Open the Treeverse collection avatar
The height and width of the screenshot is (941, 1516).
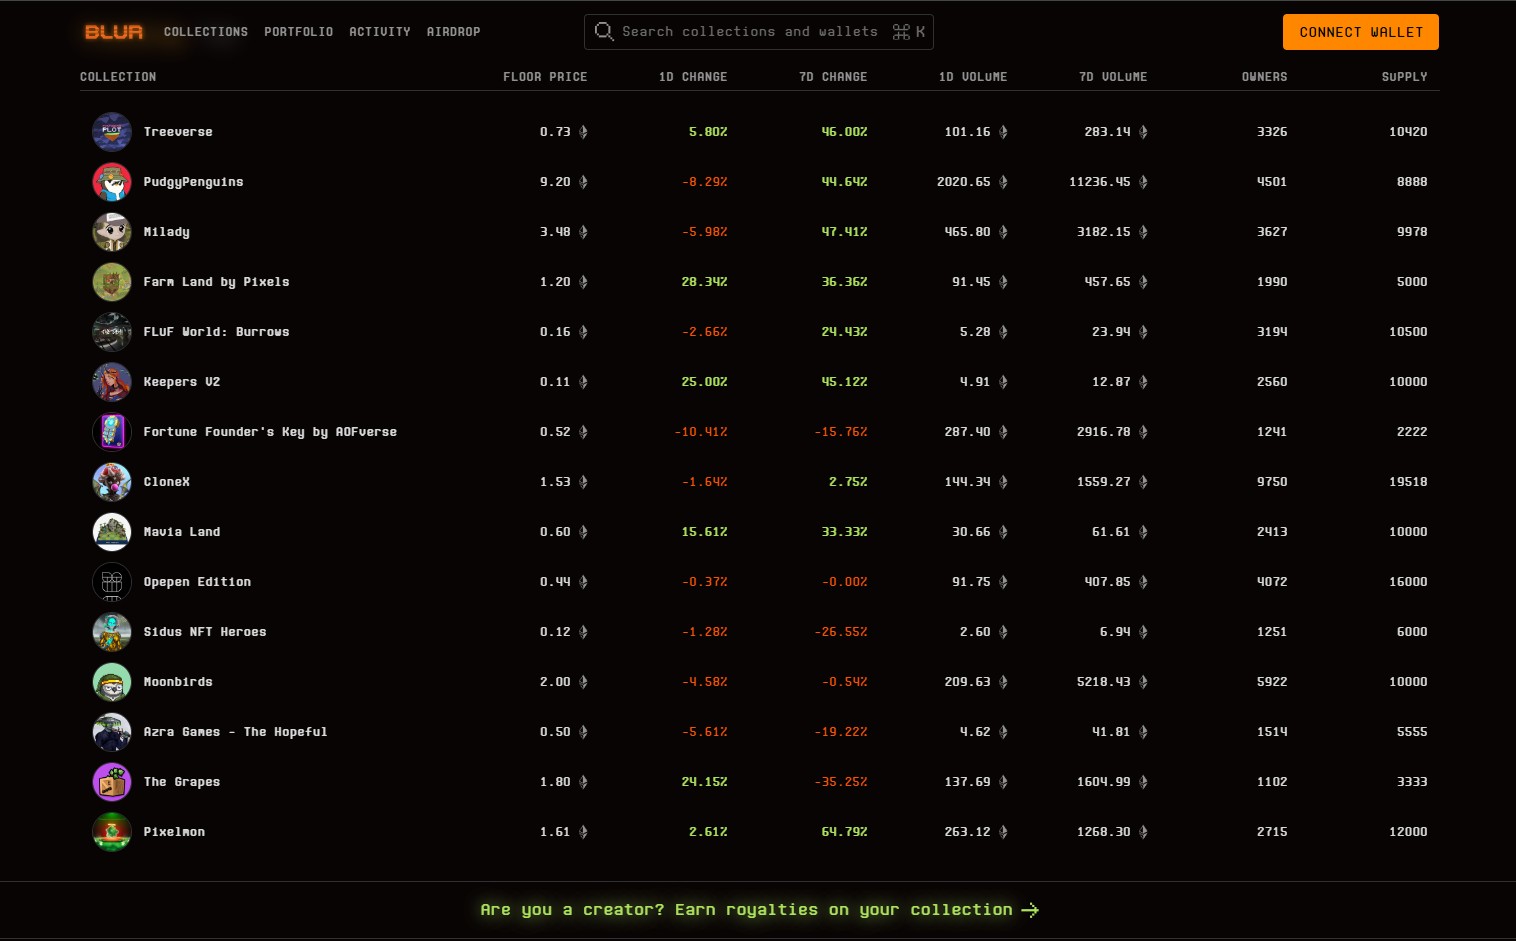tap(112, 132)
